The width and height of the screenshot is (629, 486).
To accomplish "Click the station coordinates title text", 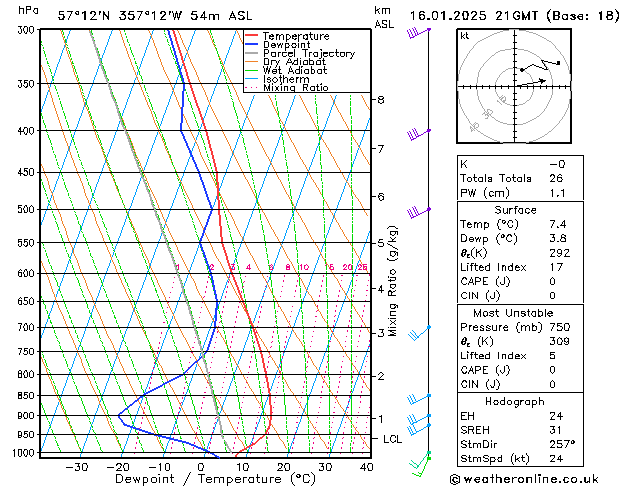I will 143,15.
